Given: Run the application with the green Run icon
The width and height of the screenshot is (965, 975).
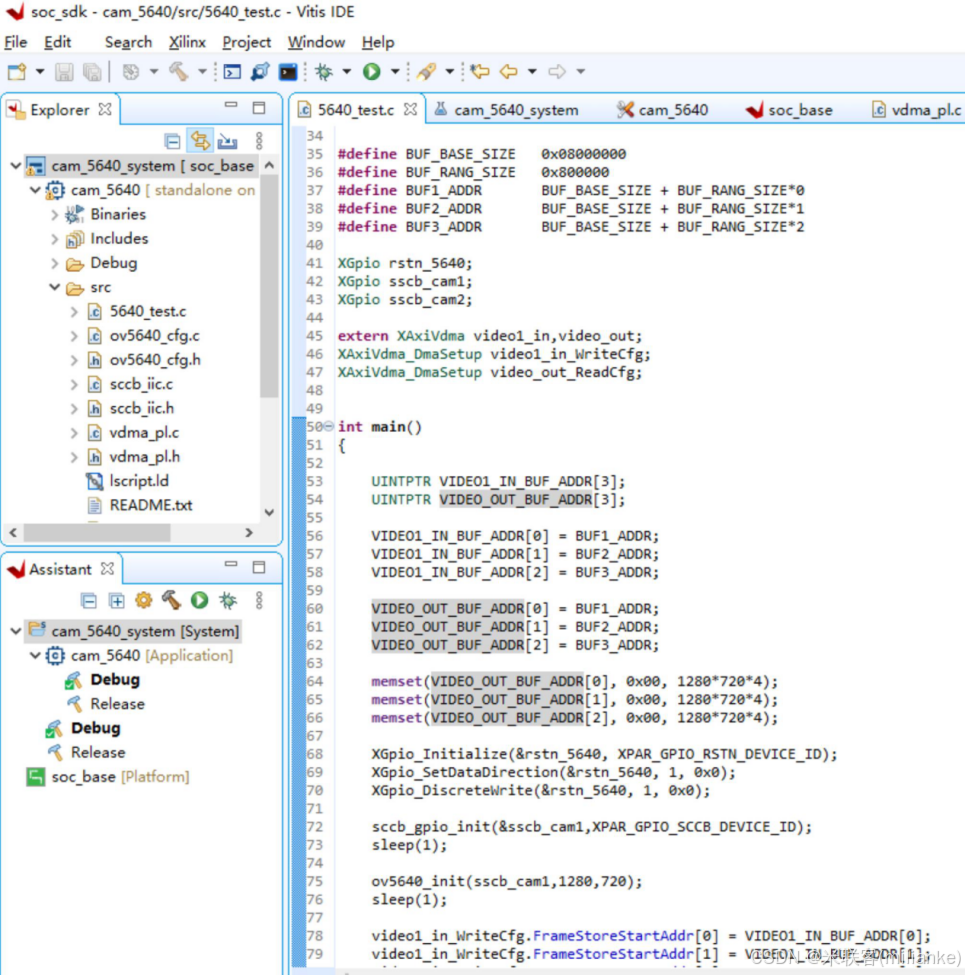Looking at the screenshot, I should (x=370, y=71).
